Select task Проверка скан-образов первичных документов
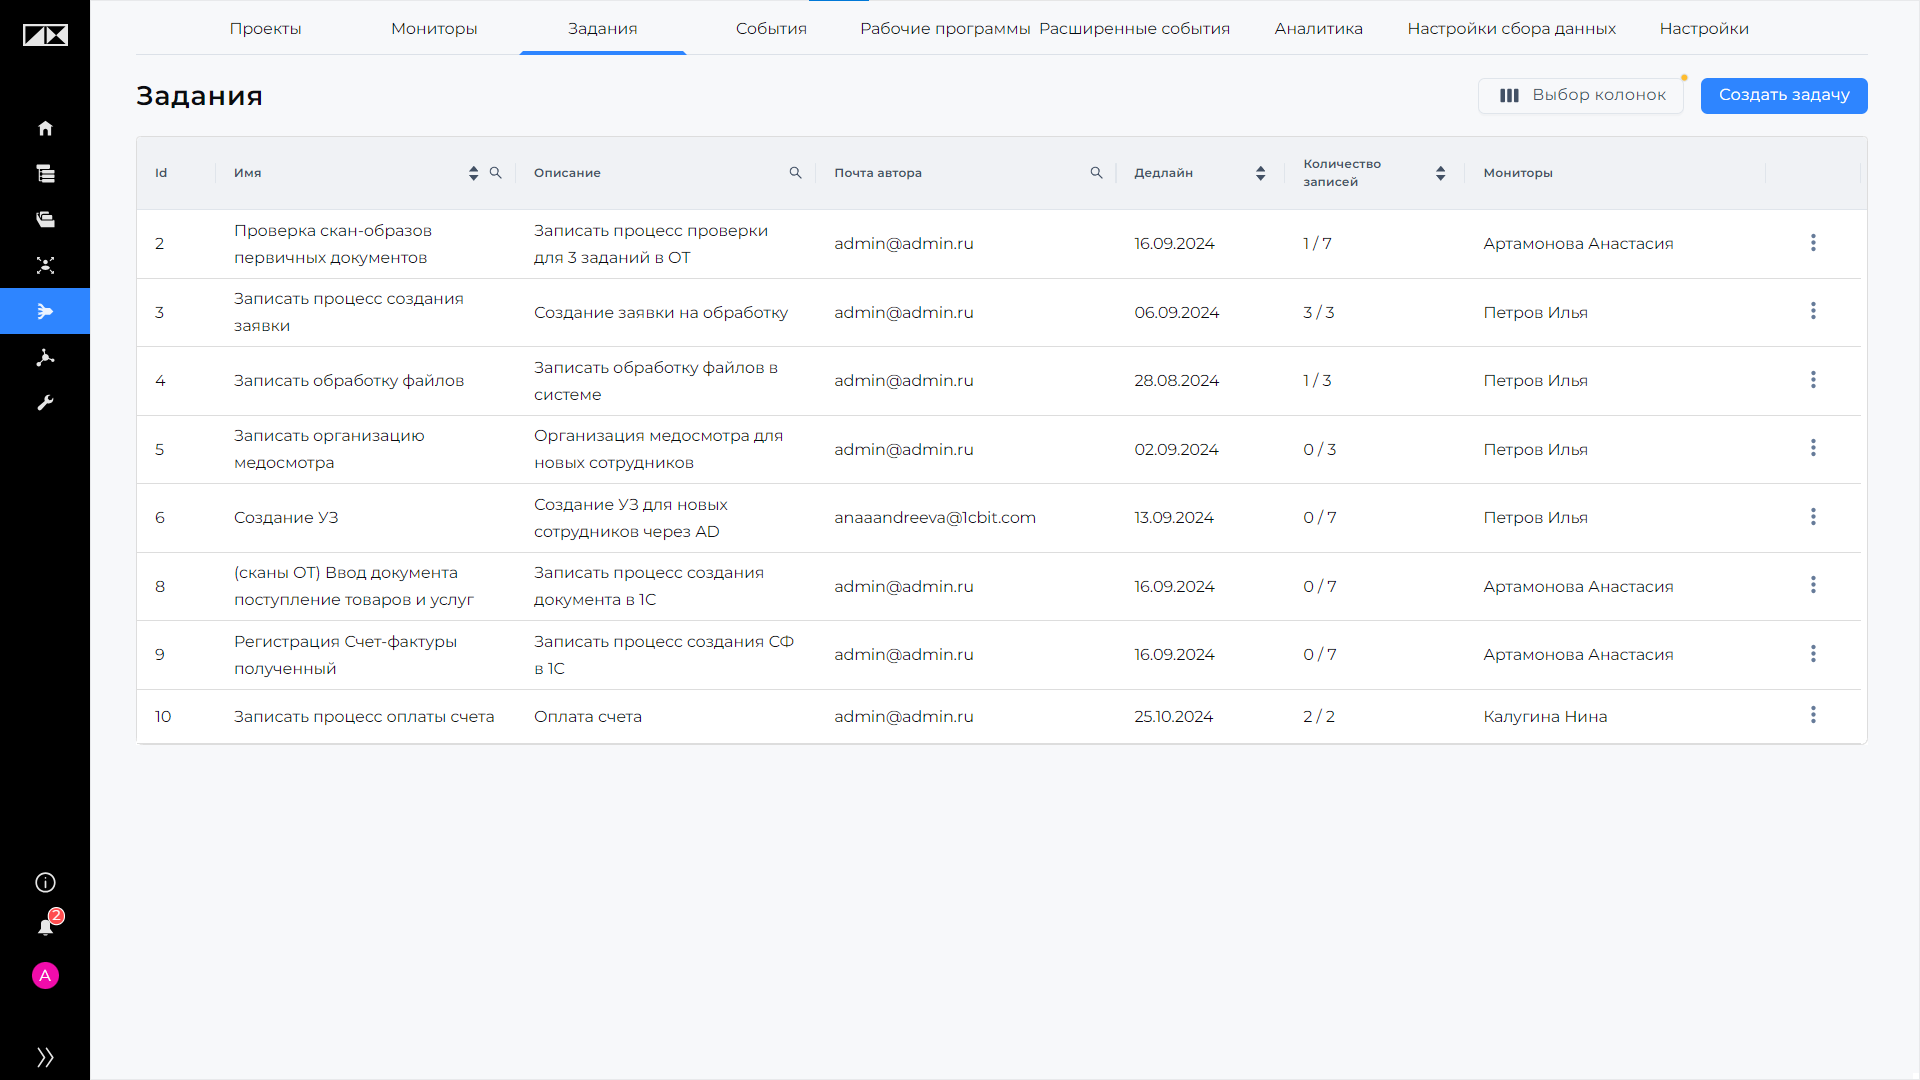This screenshot has height=1080, width=1920. point(333,244)
